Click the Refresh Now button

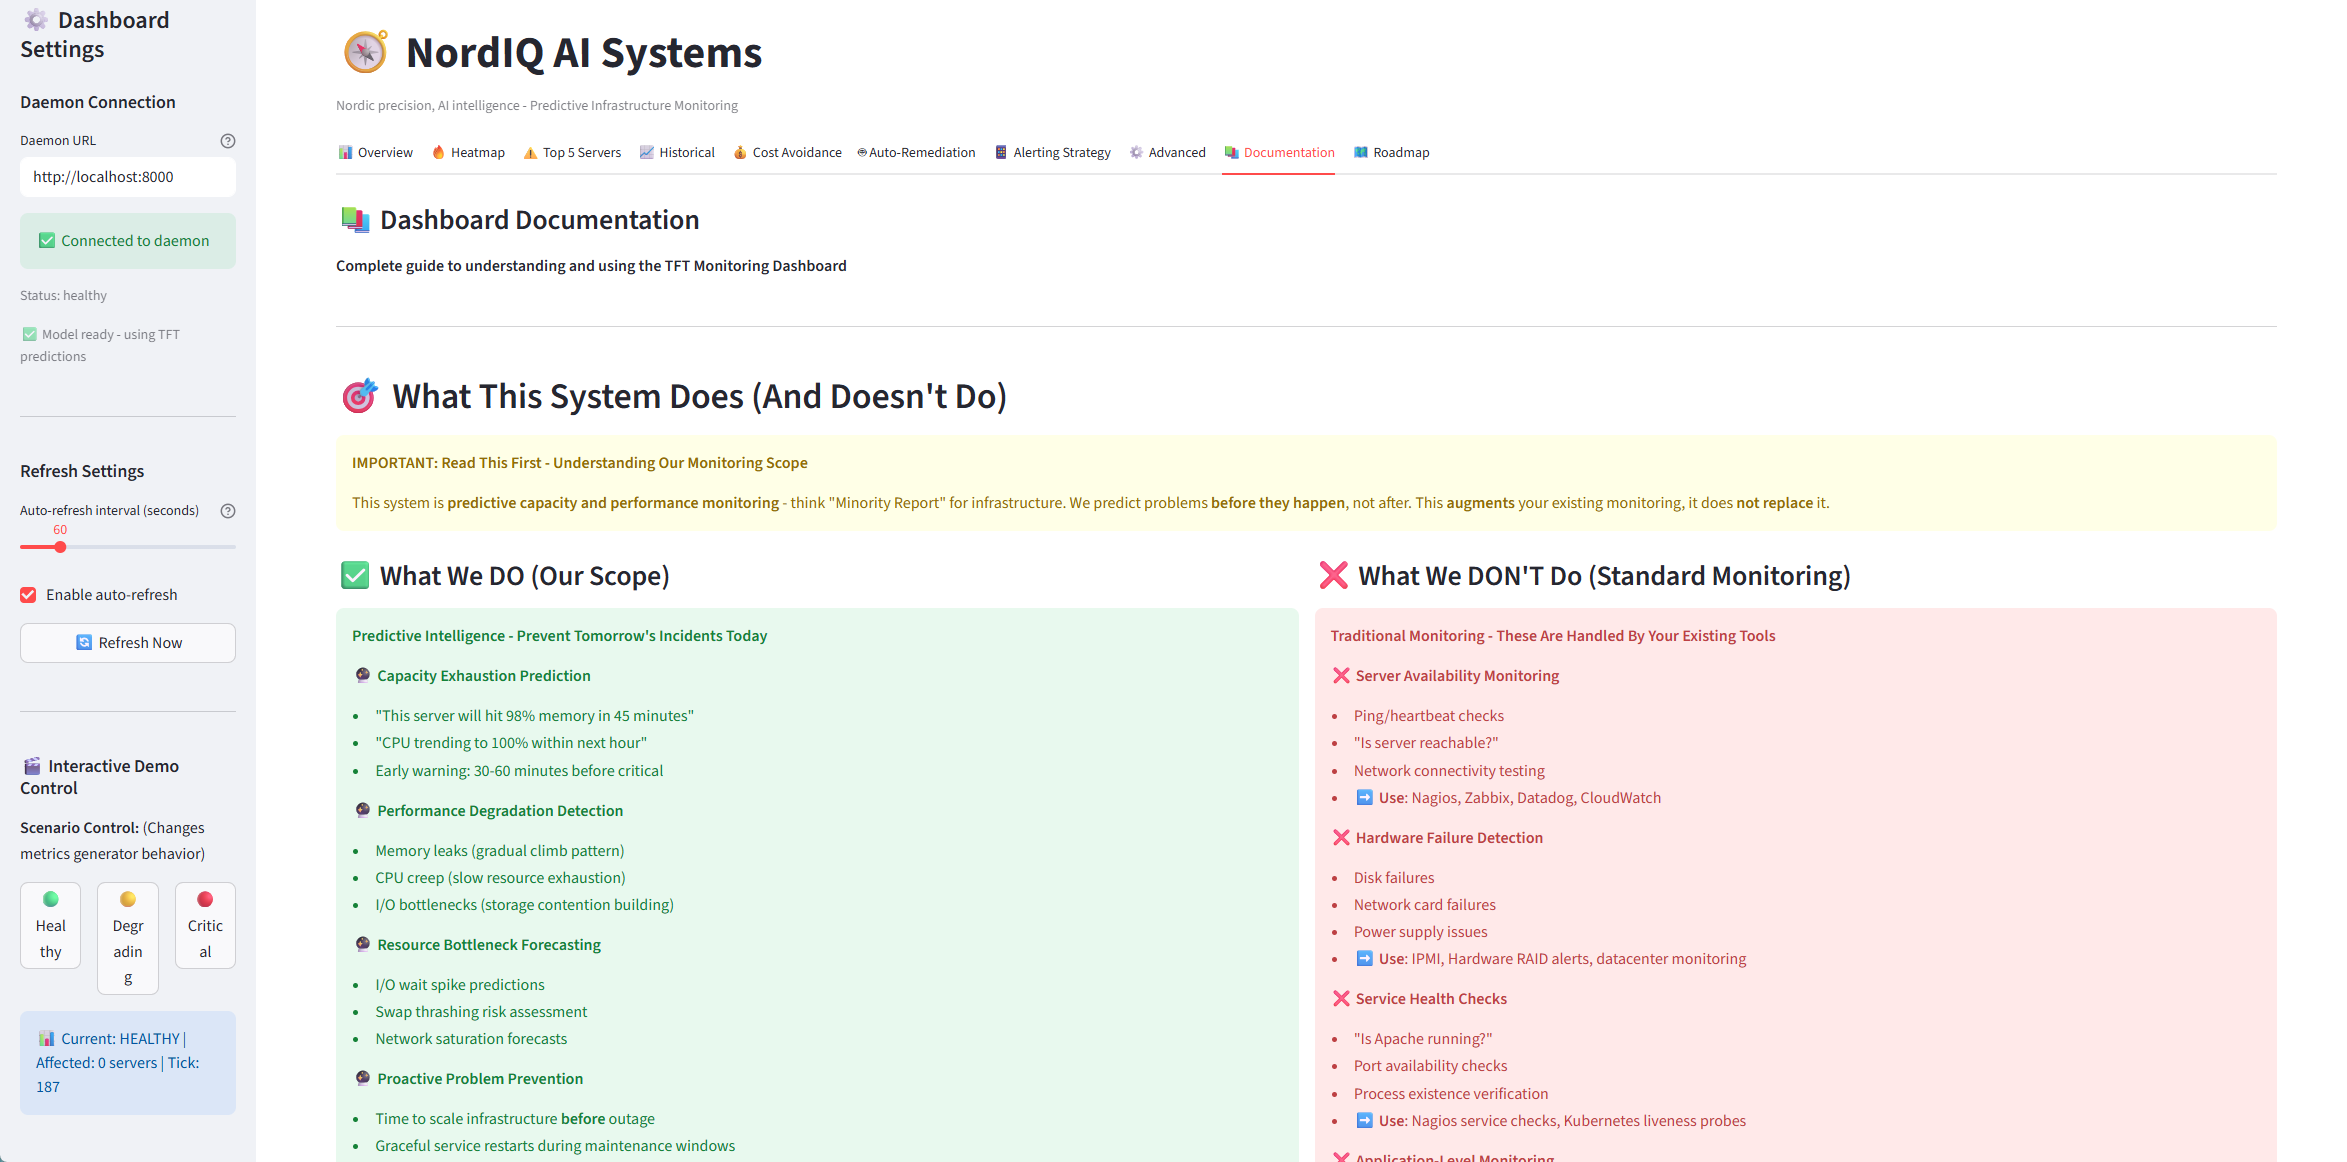point(127,642)
